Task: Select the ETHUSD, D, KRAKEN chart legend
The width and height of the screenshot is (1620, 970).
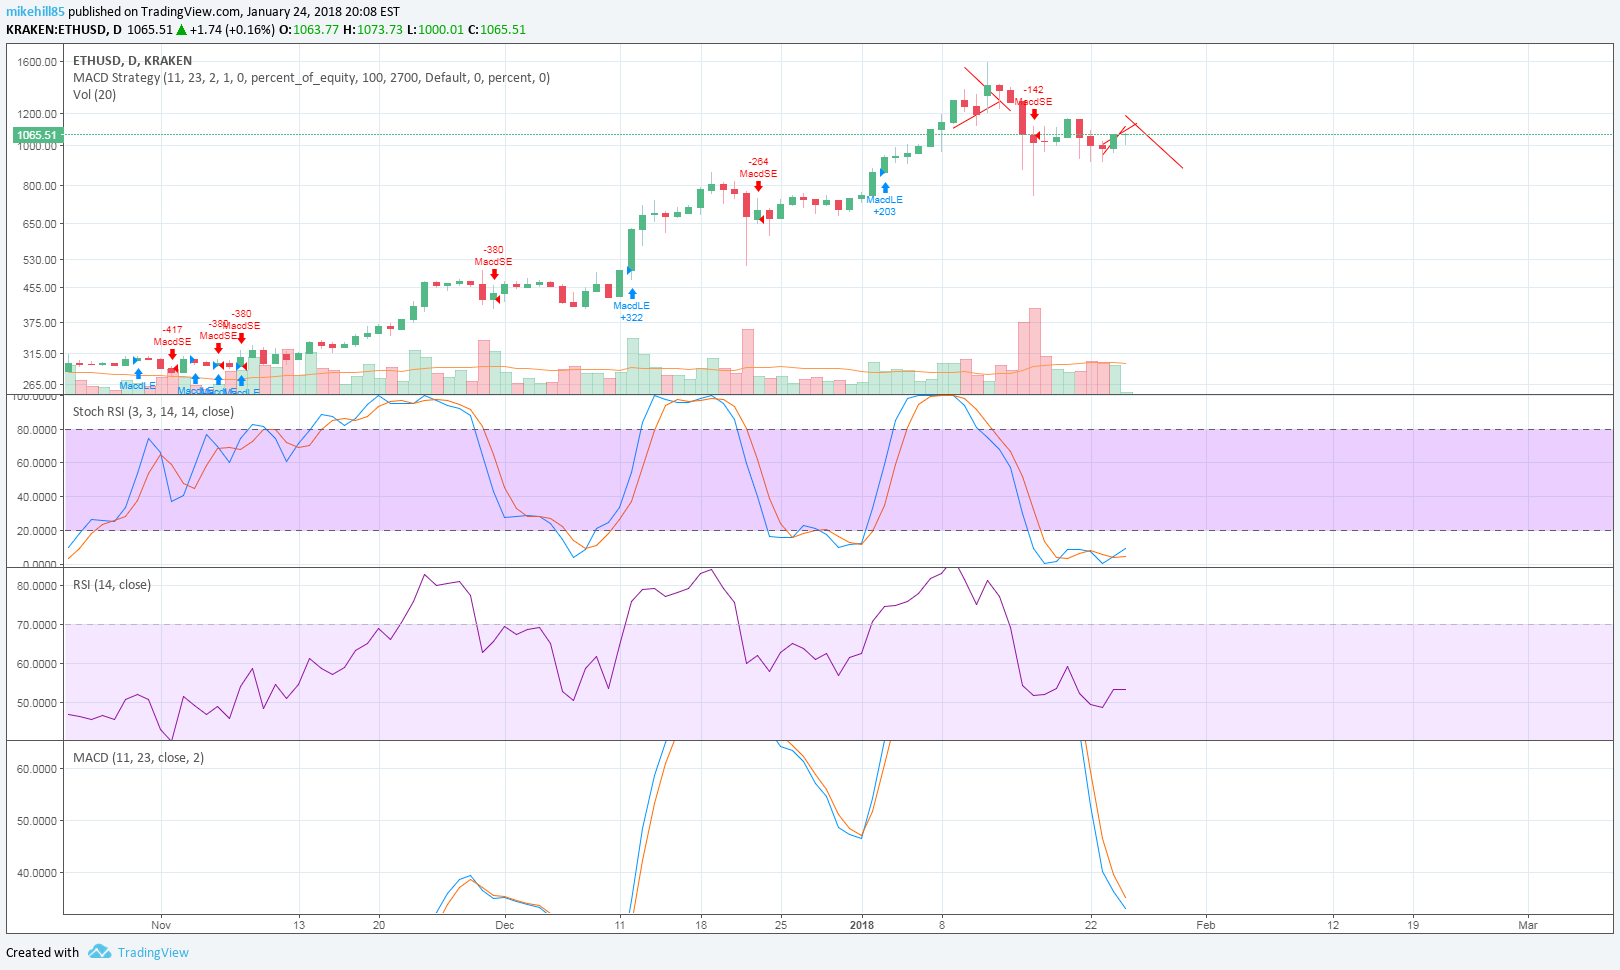Action: click(132, 61)
